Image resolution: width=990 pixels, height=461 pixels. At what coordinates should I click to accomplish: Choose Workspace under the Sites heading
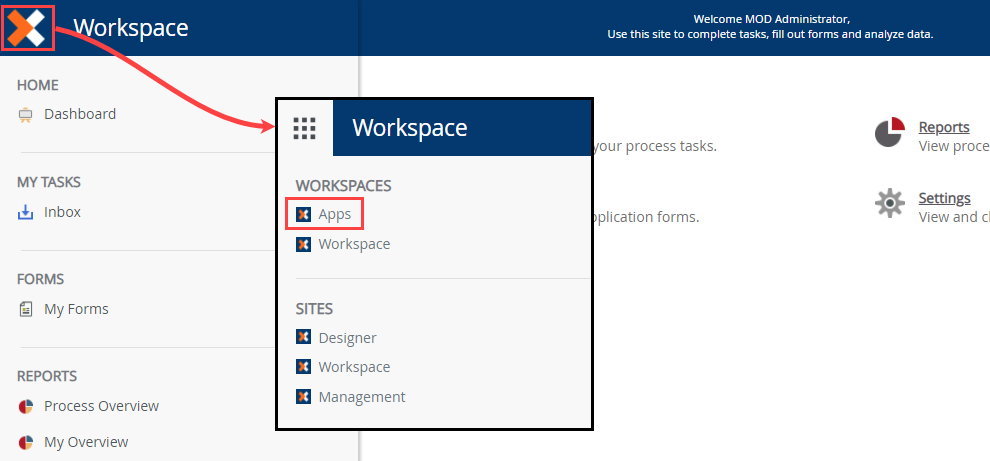[x=354, y=367]
